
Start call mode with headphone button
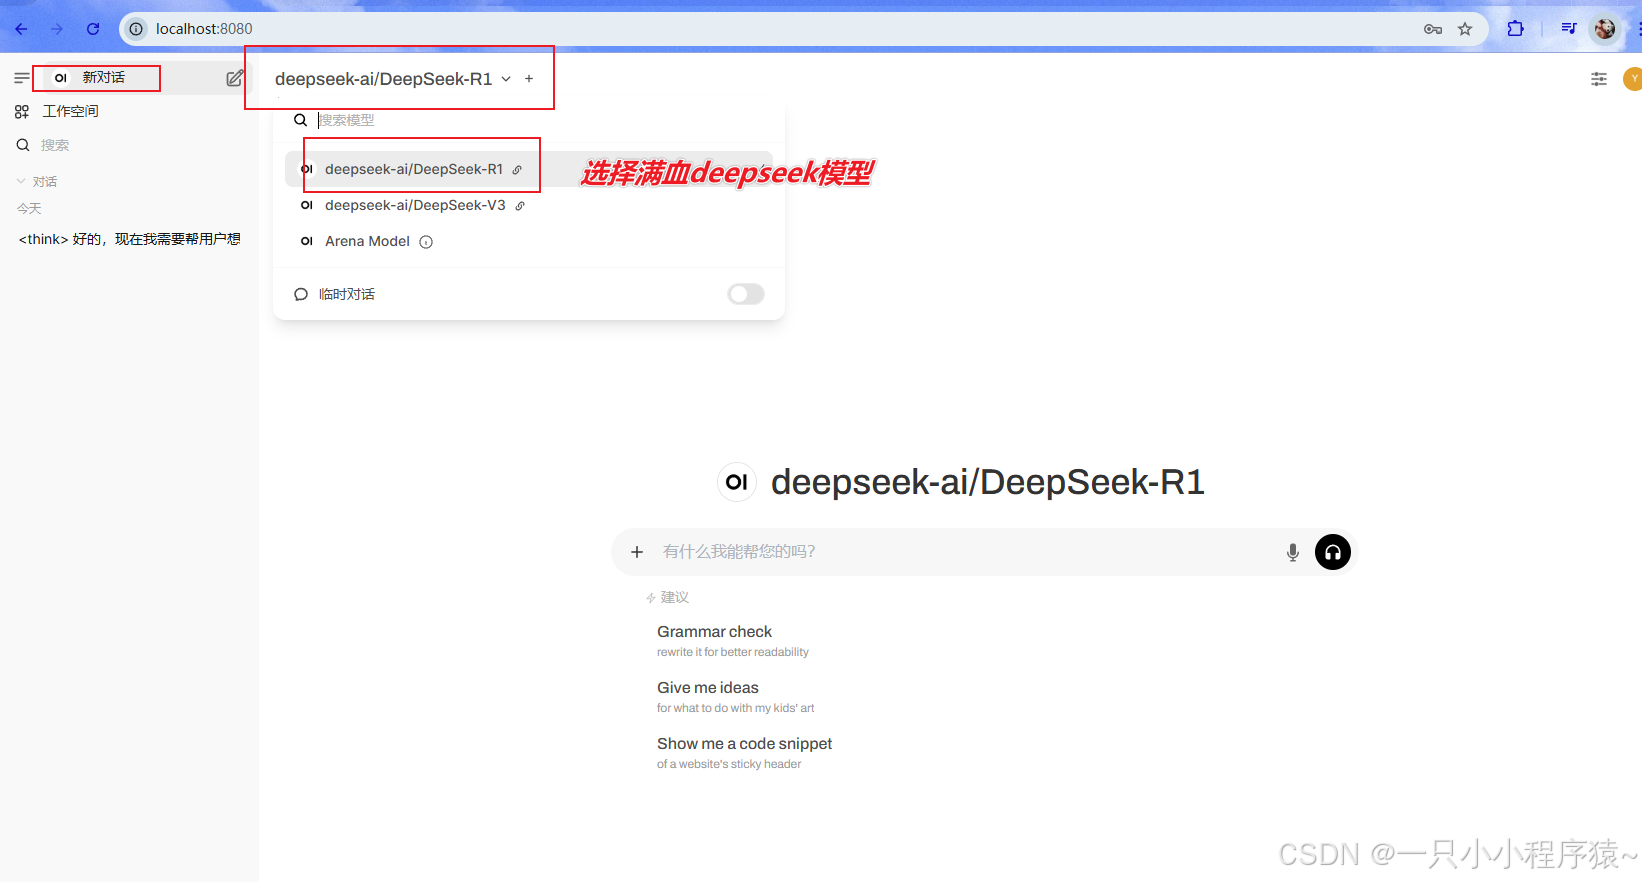click(x=1333, y=552)
